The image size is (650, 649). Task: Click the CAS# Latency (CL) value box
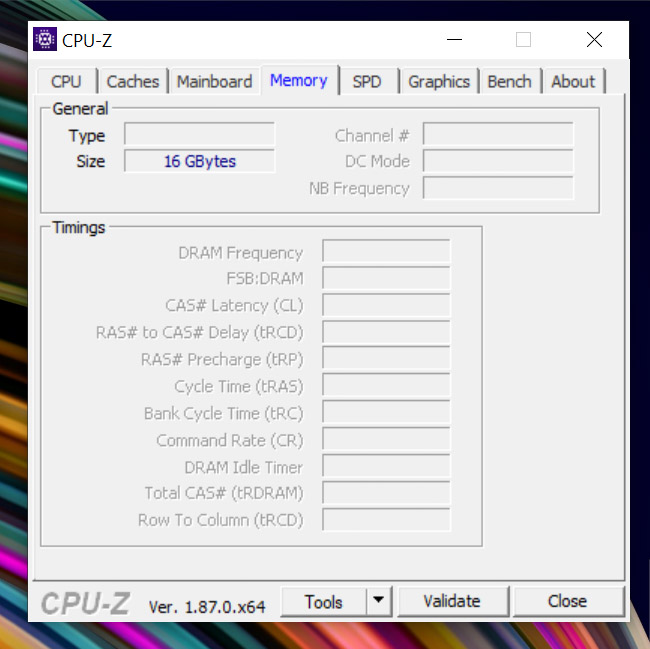386,305
